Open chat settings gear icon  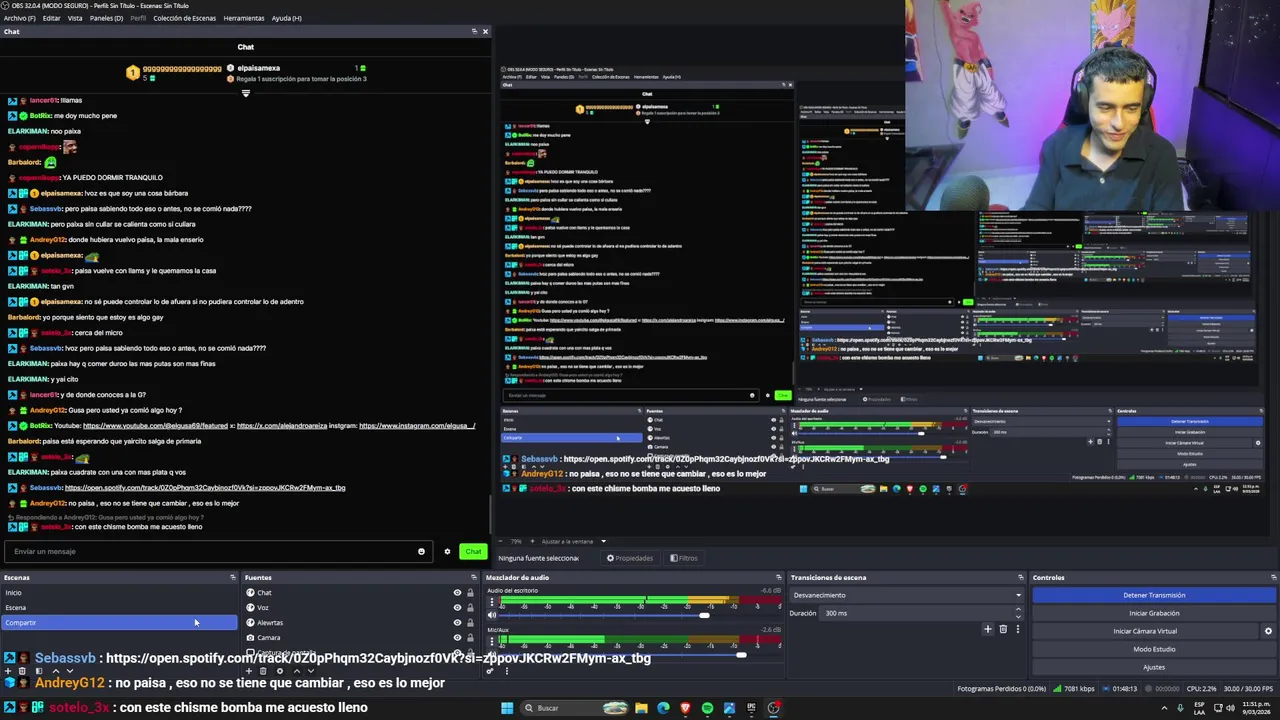[447, 551]
